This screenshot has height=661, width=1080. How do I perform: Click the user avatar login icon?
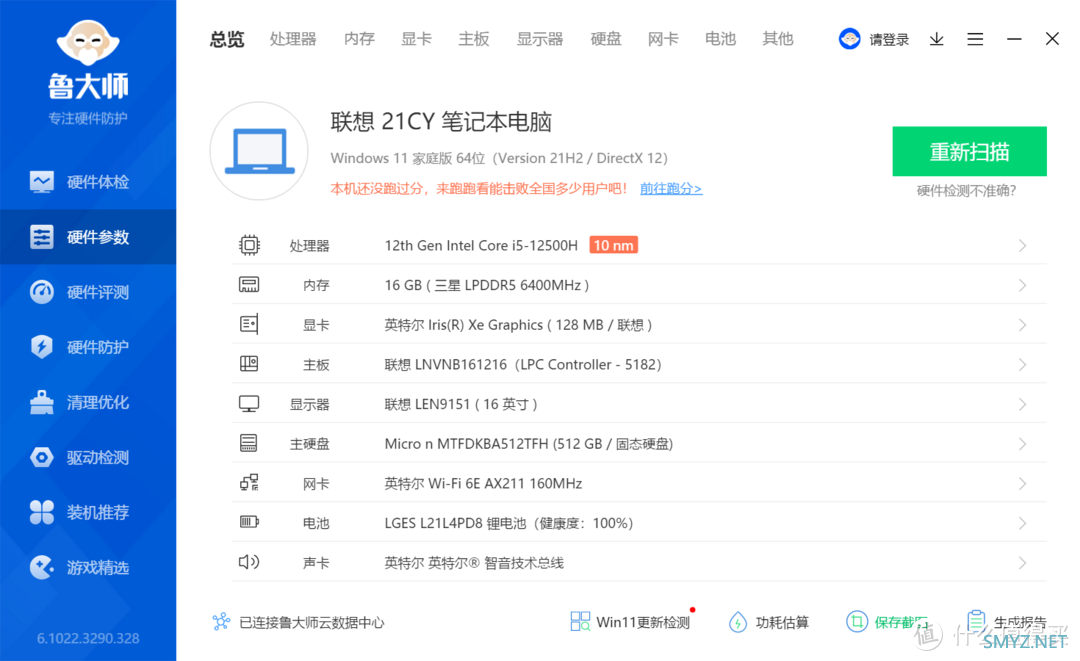click(x=849, y=39)
